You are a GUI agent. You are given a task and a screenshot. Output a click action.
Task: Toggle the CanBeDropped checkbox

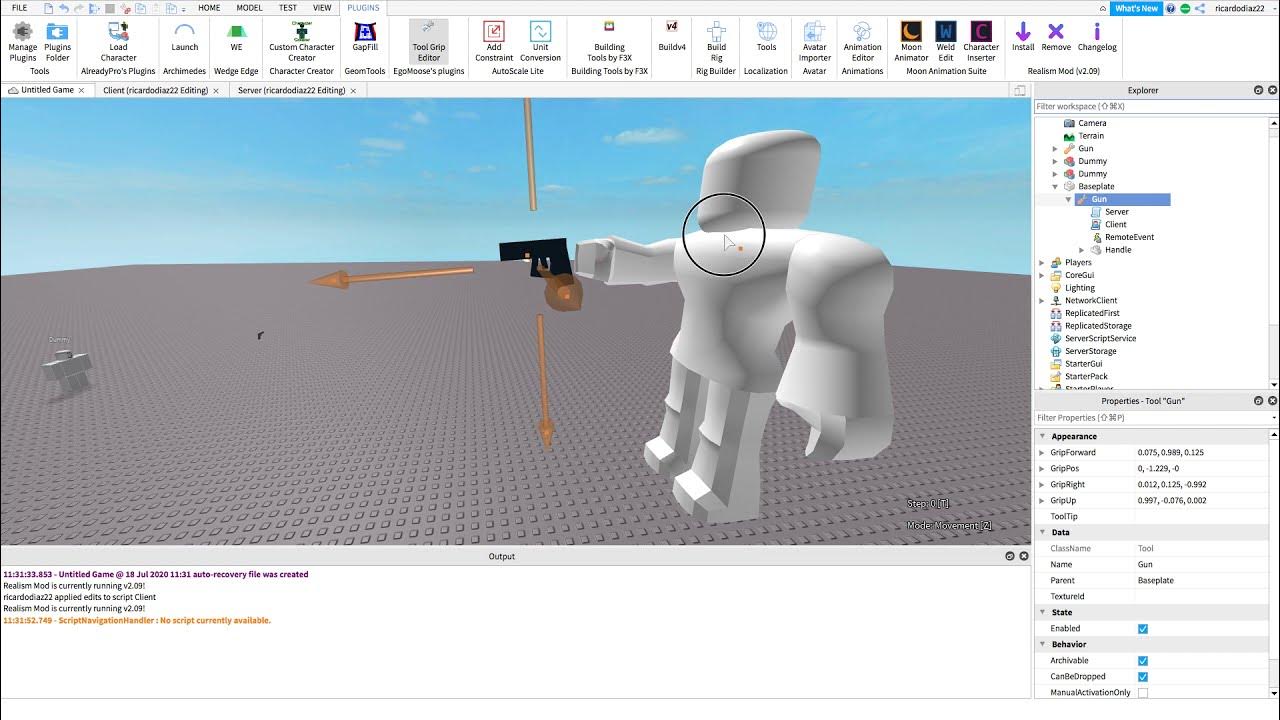coord(1143,677)
